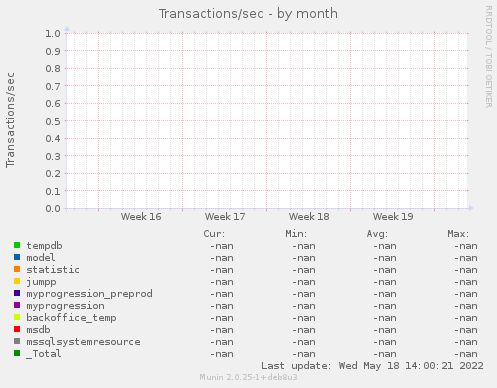
Task: Click the jumpp yellow legend swatch
Action: (x=17, y=281)
